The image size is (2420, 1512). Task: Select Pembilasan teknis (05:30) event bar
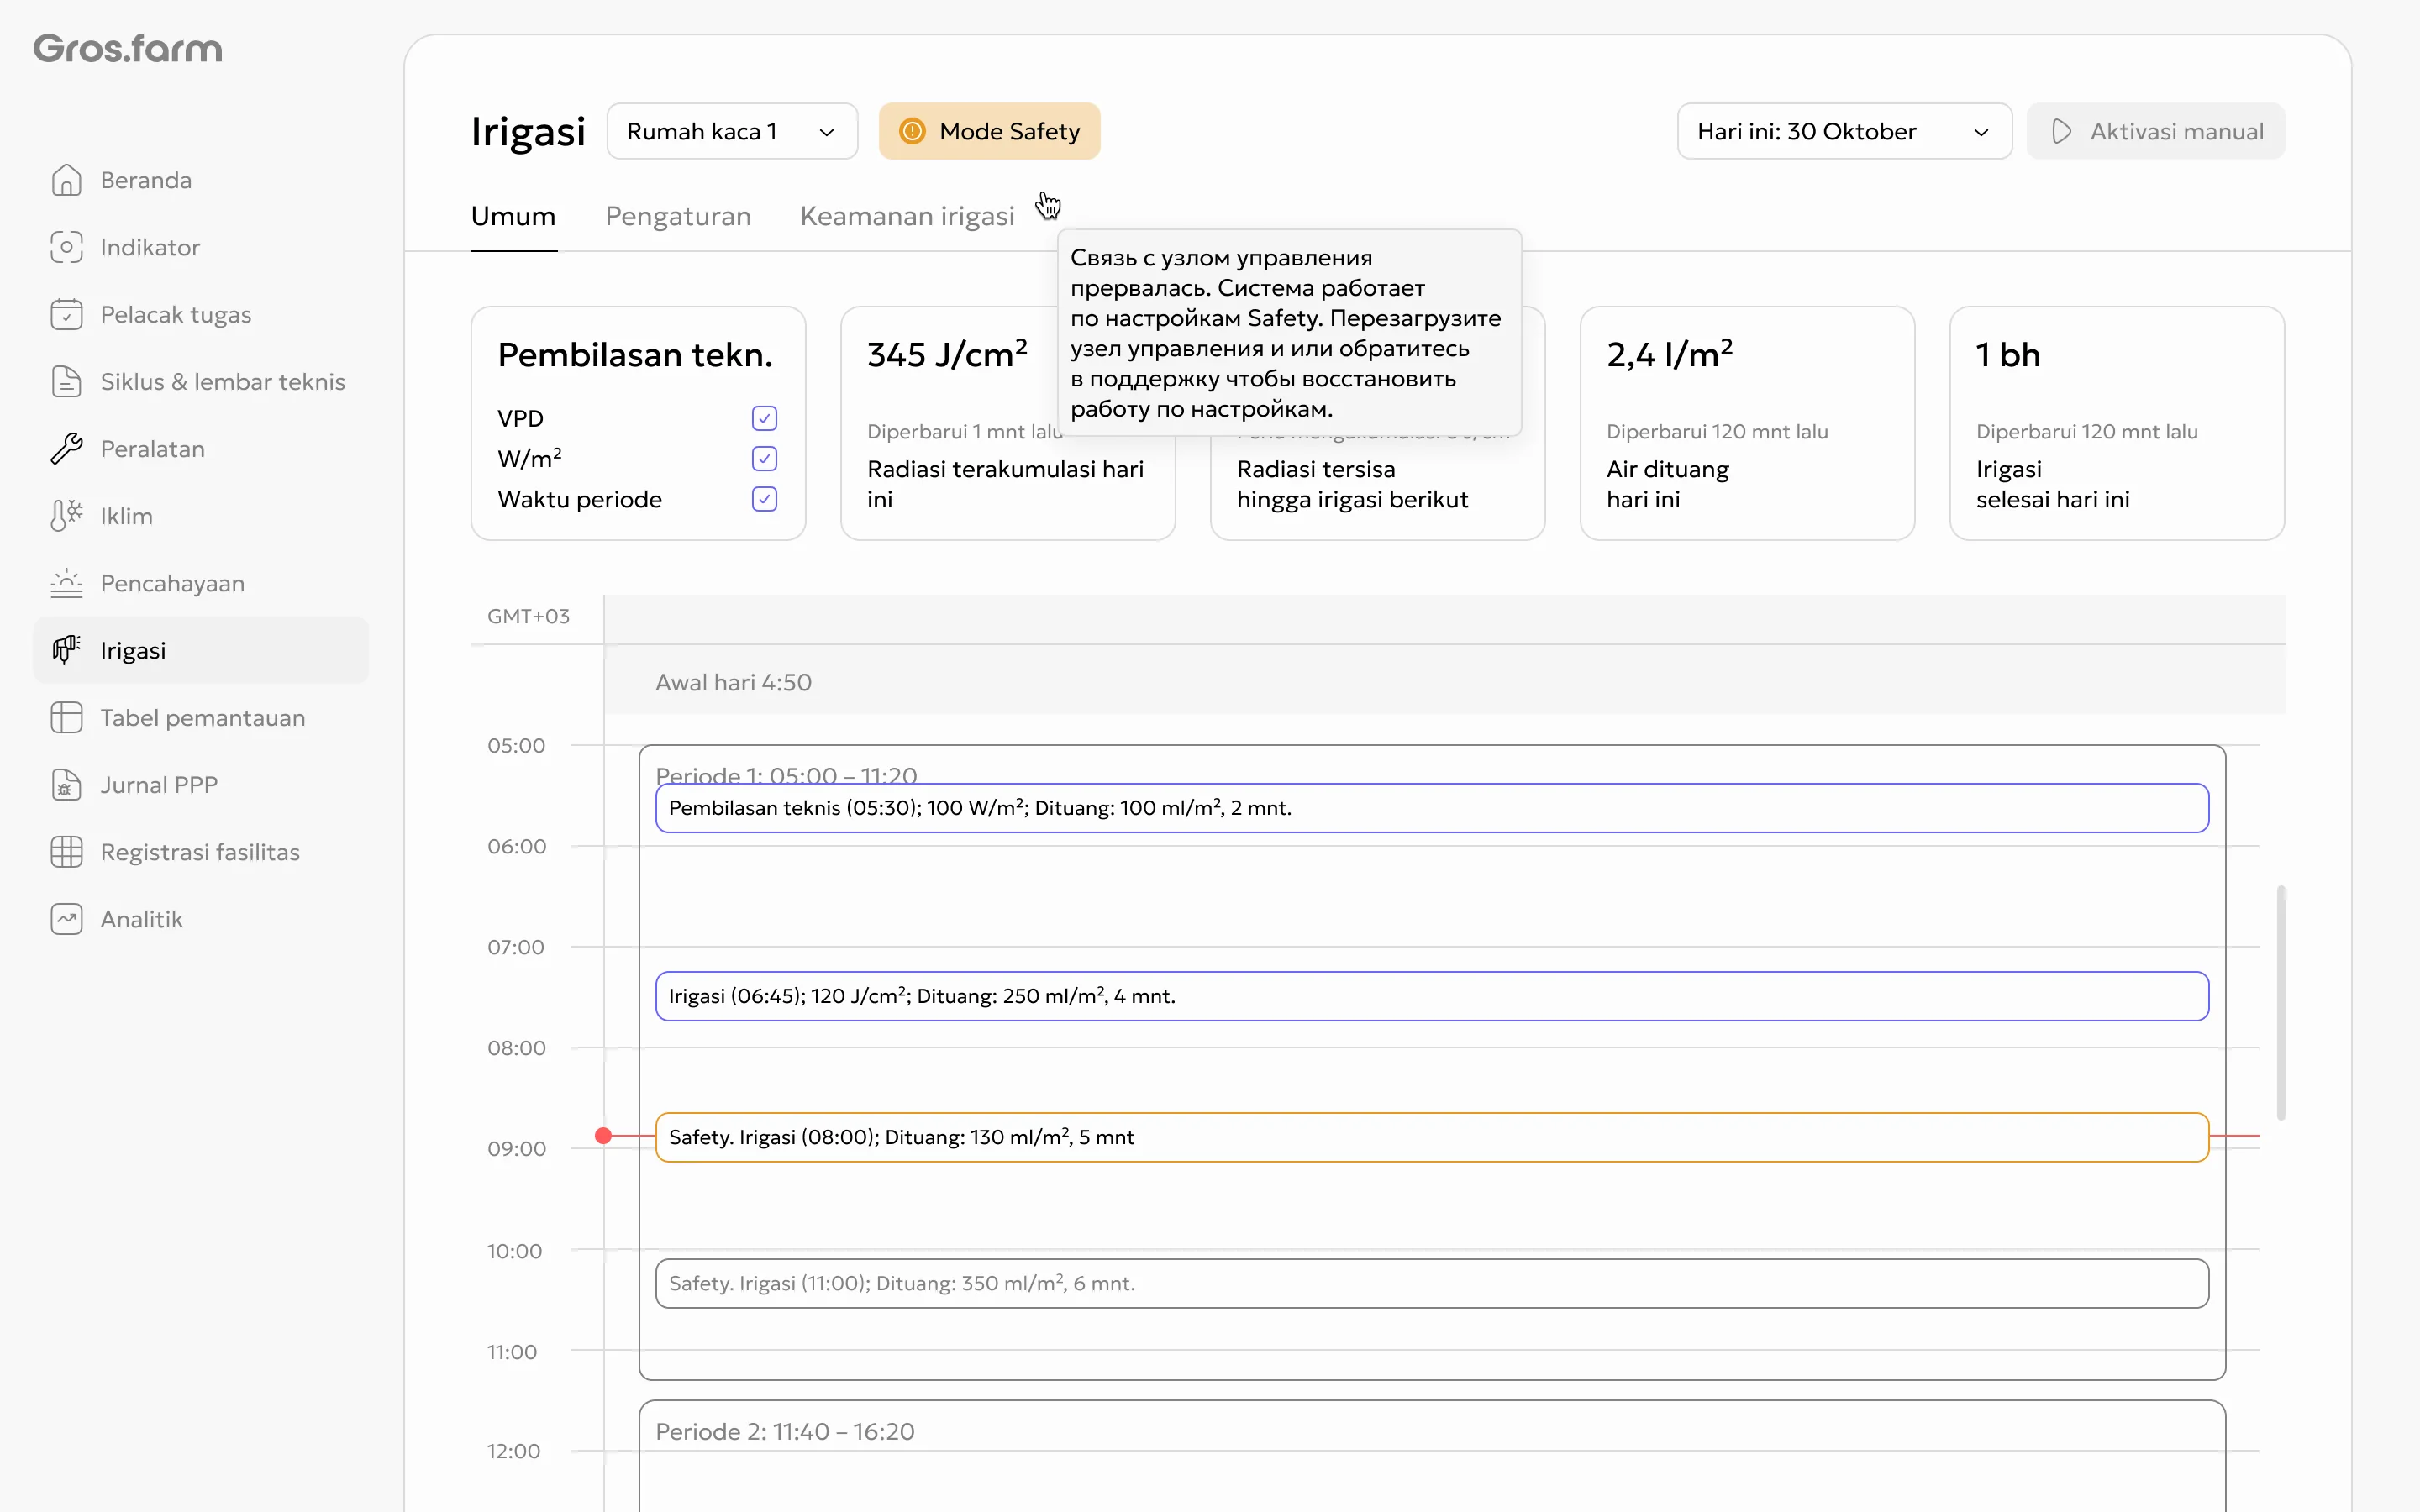(x=1432, y=808)
